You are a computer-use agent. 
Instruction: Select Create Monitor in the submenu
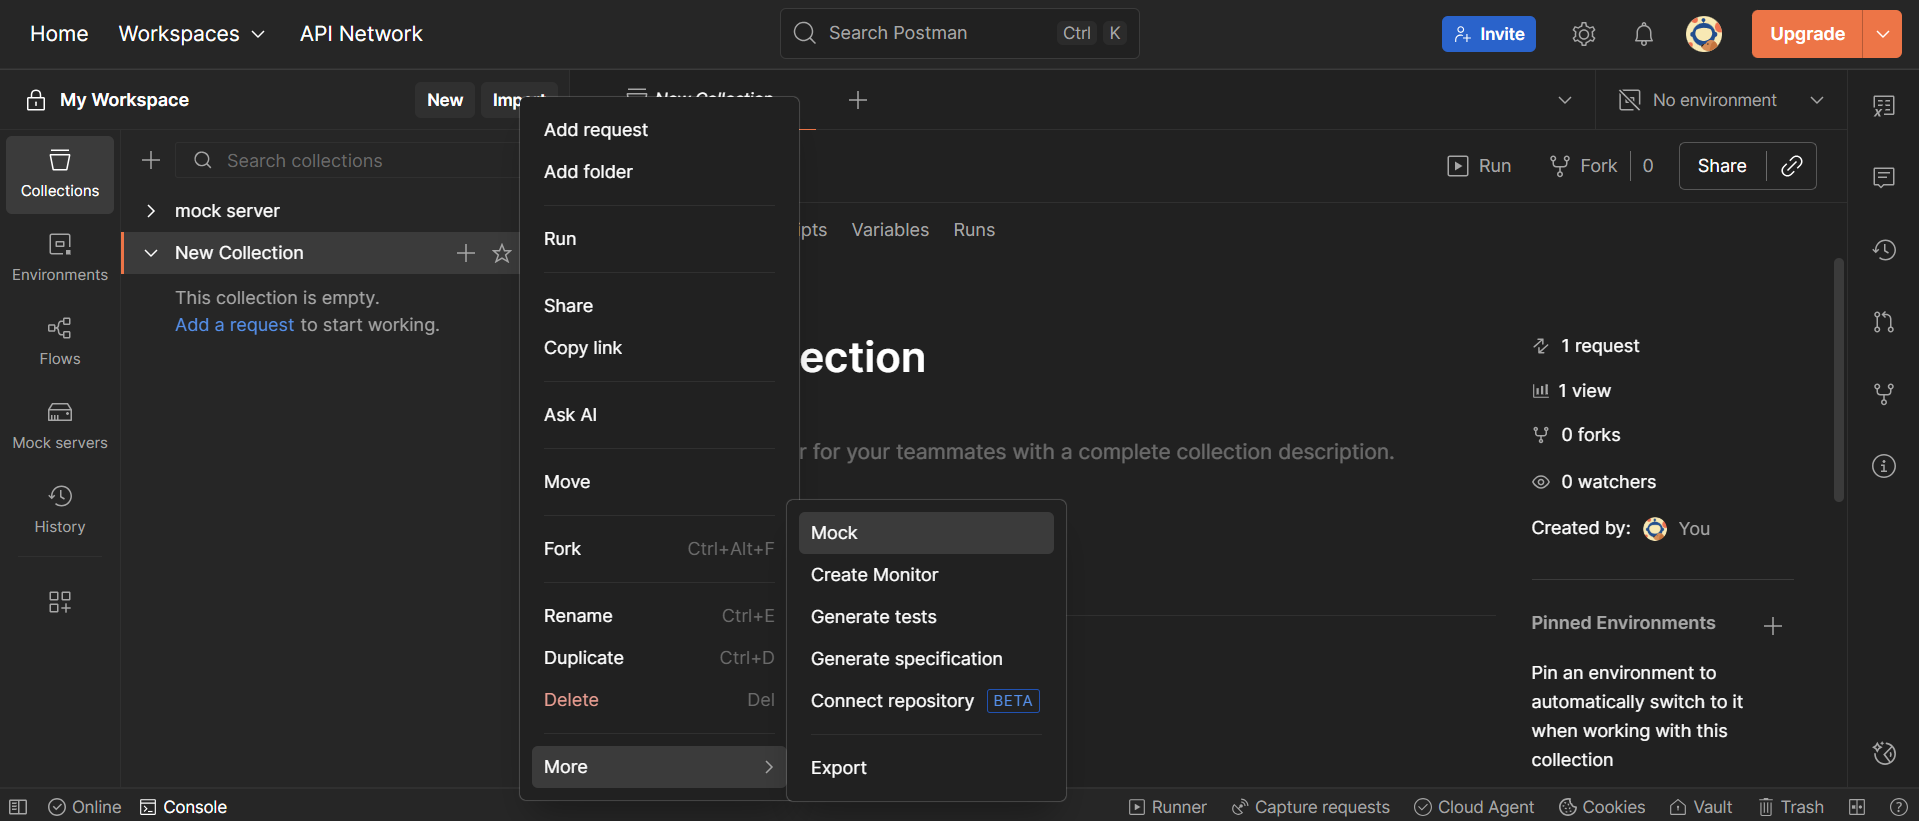click(x=926, y=575)
